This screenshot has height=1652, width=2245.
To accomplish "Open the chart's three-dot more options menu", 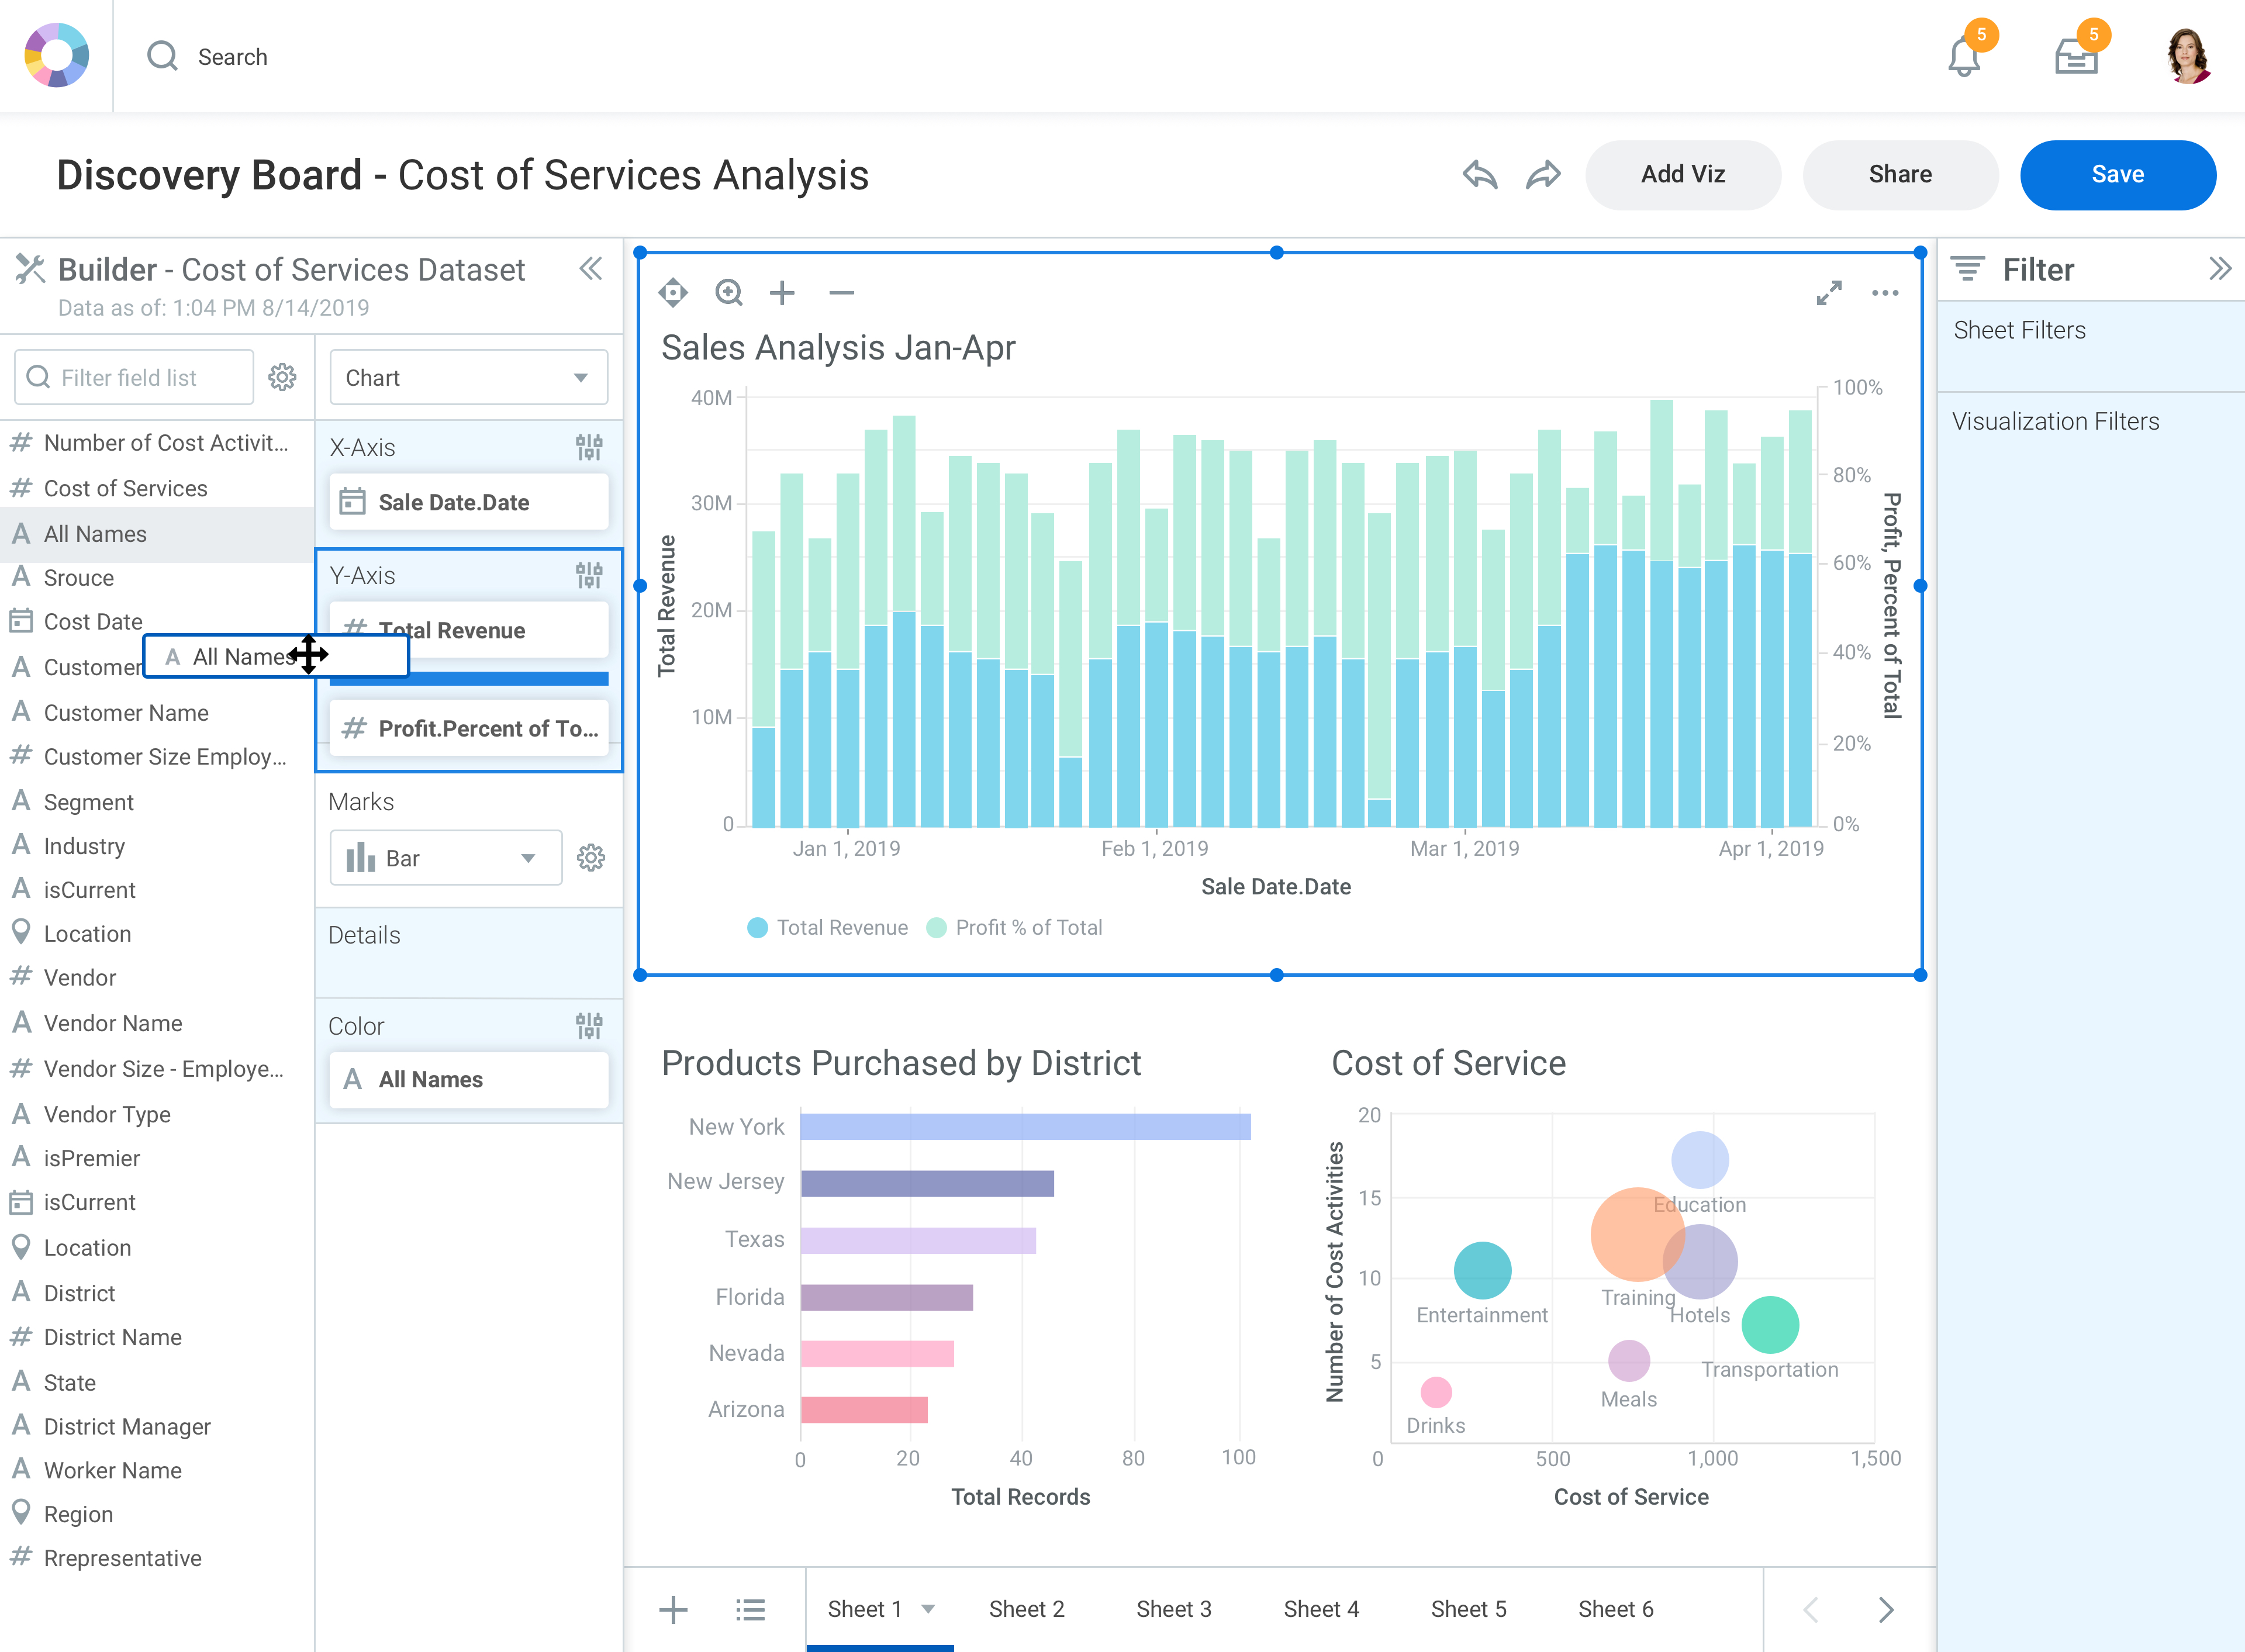I will pos(1884,293).
